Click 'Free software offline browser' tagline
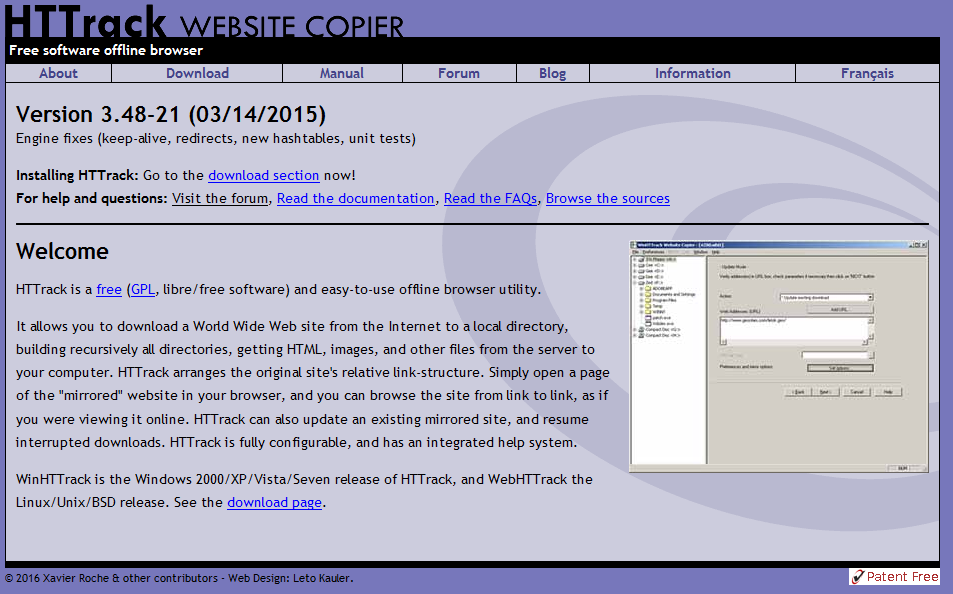The width and height of the screenshot is (953, 594). tap(106, 50)
